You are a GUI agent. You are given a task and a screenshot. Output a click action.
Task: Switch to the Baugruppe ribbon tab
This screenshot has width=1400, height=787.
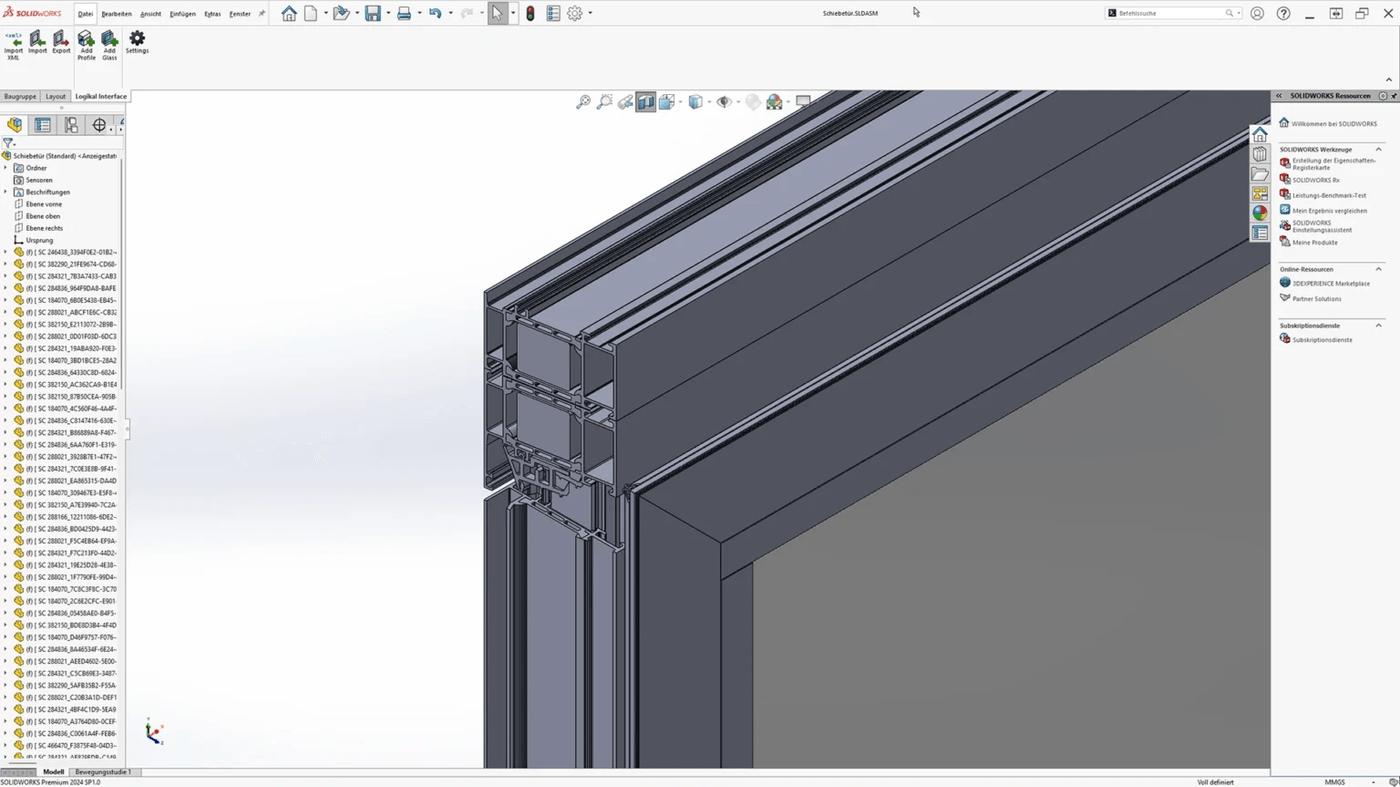point(20,96)
